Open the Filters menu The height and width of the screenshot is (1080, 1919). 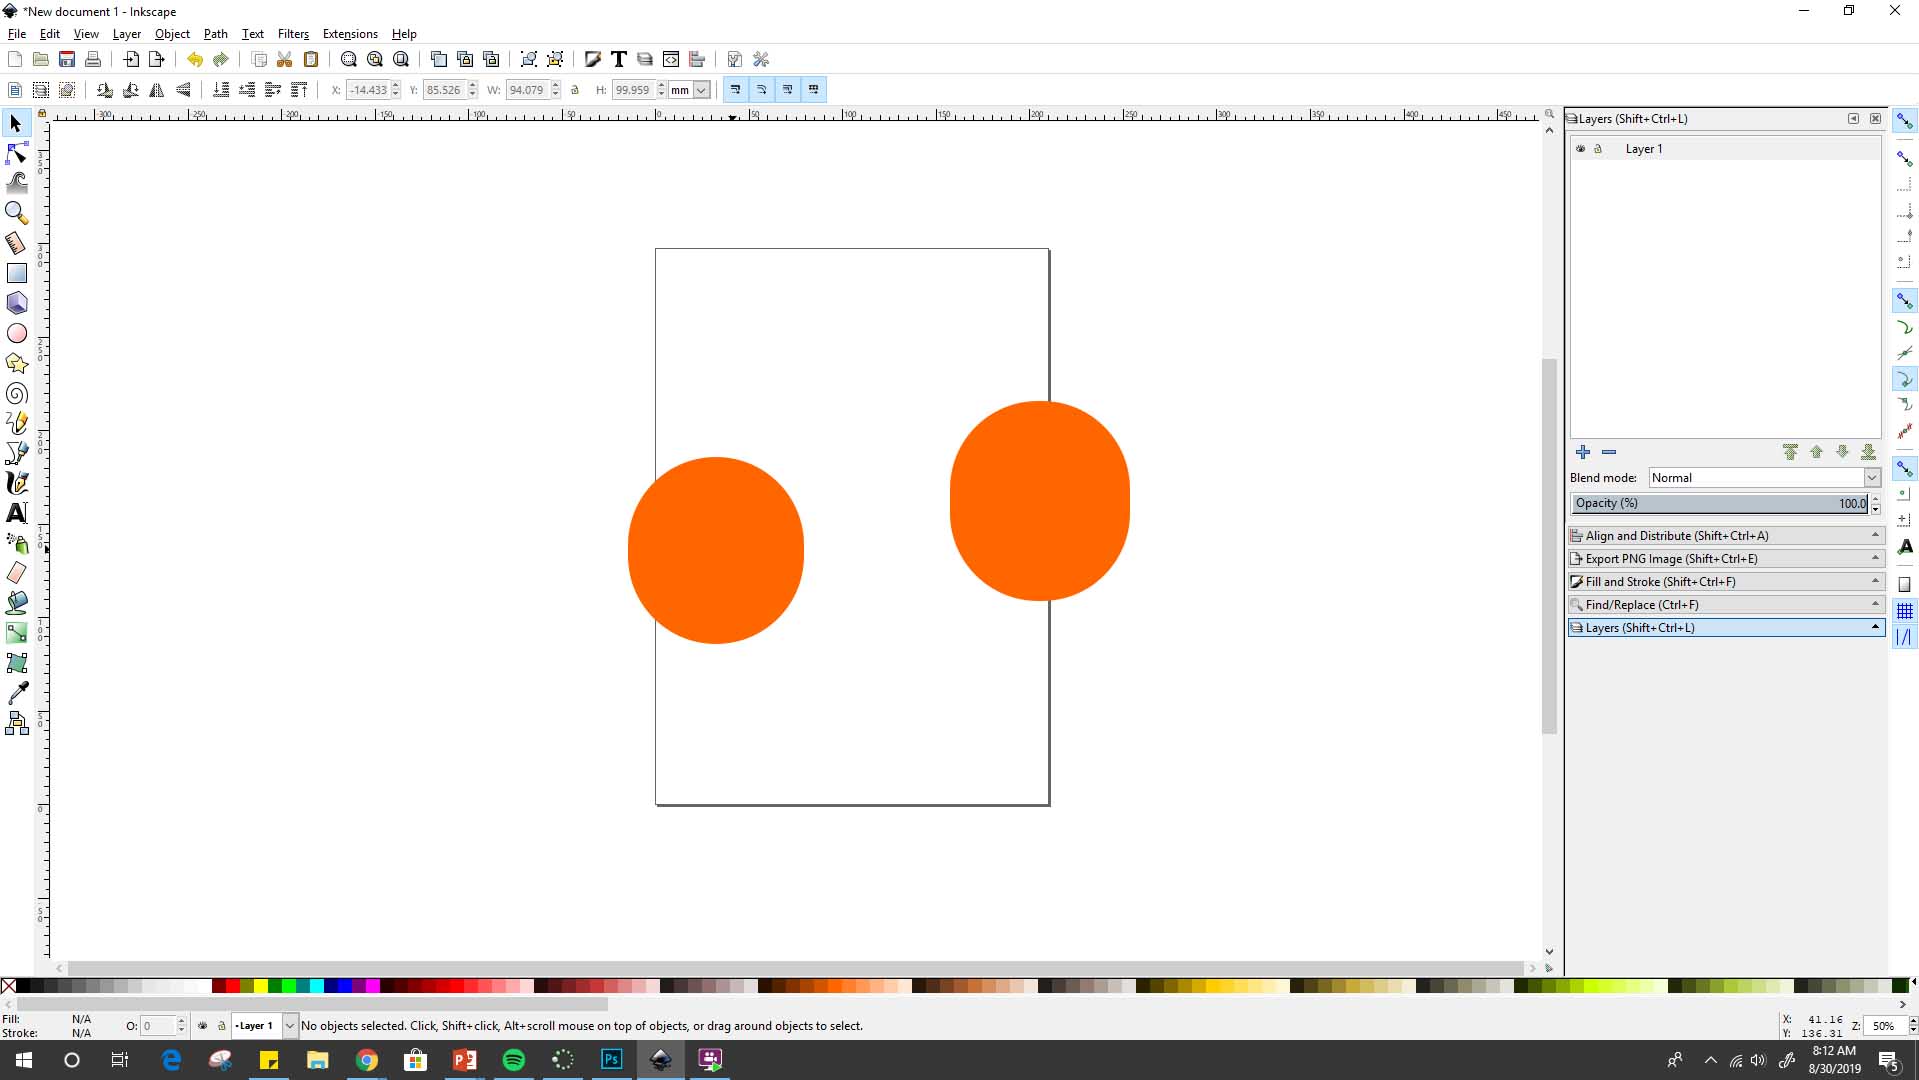tap(292, 33)
